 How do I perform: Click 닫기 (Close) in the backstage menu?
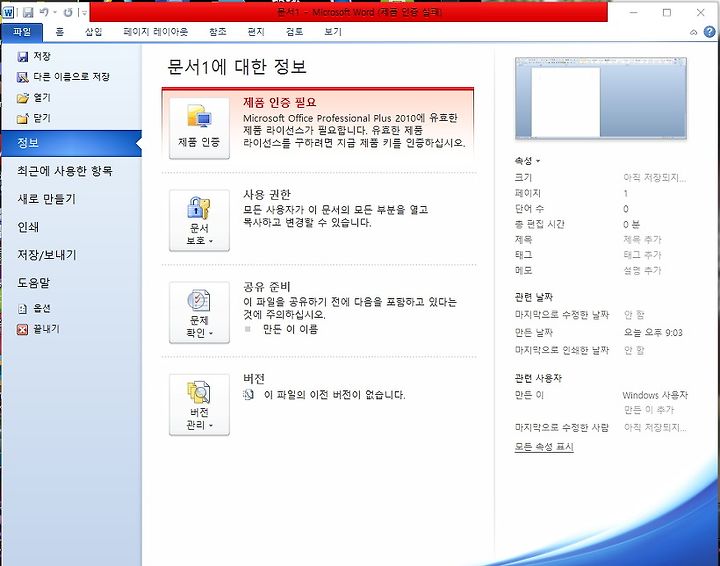click(34, 118)
